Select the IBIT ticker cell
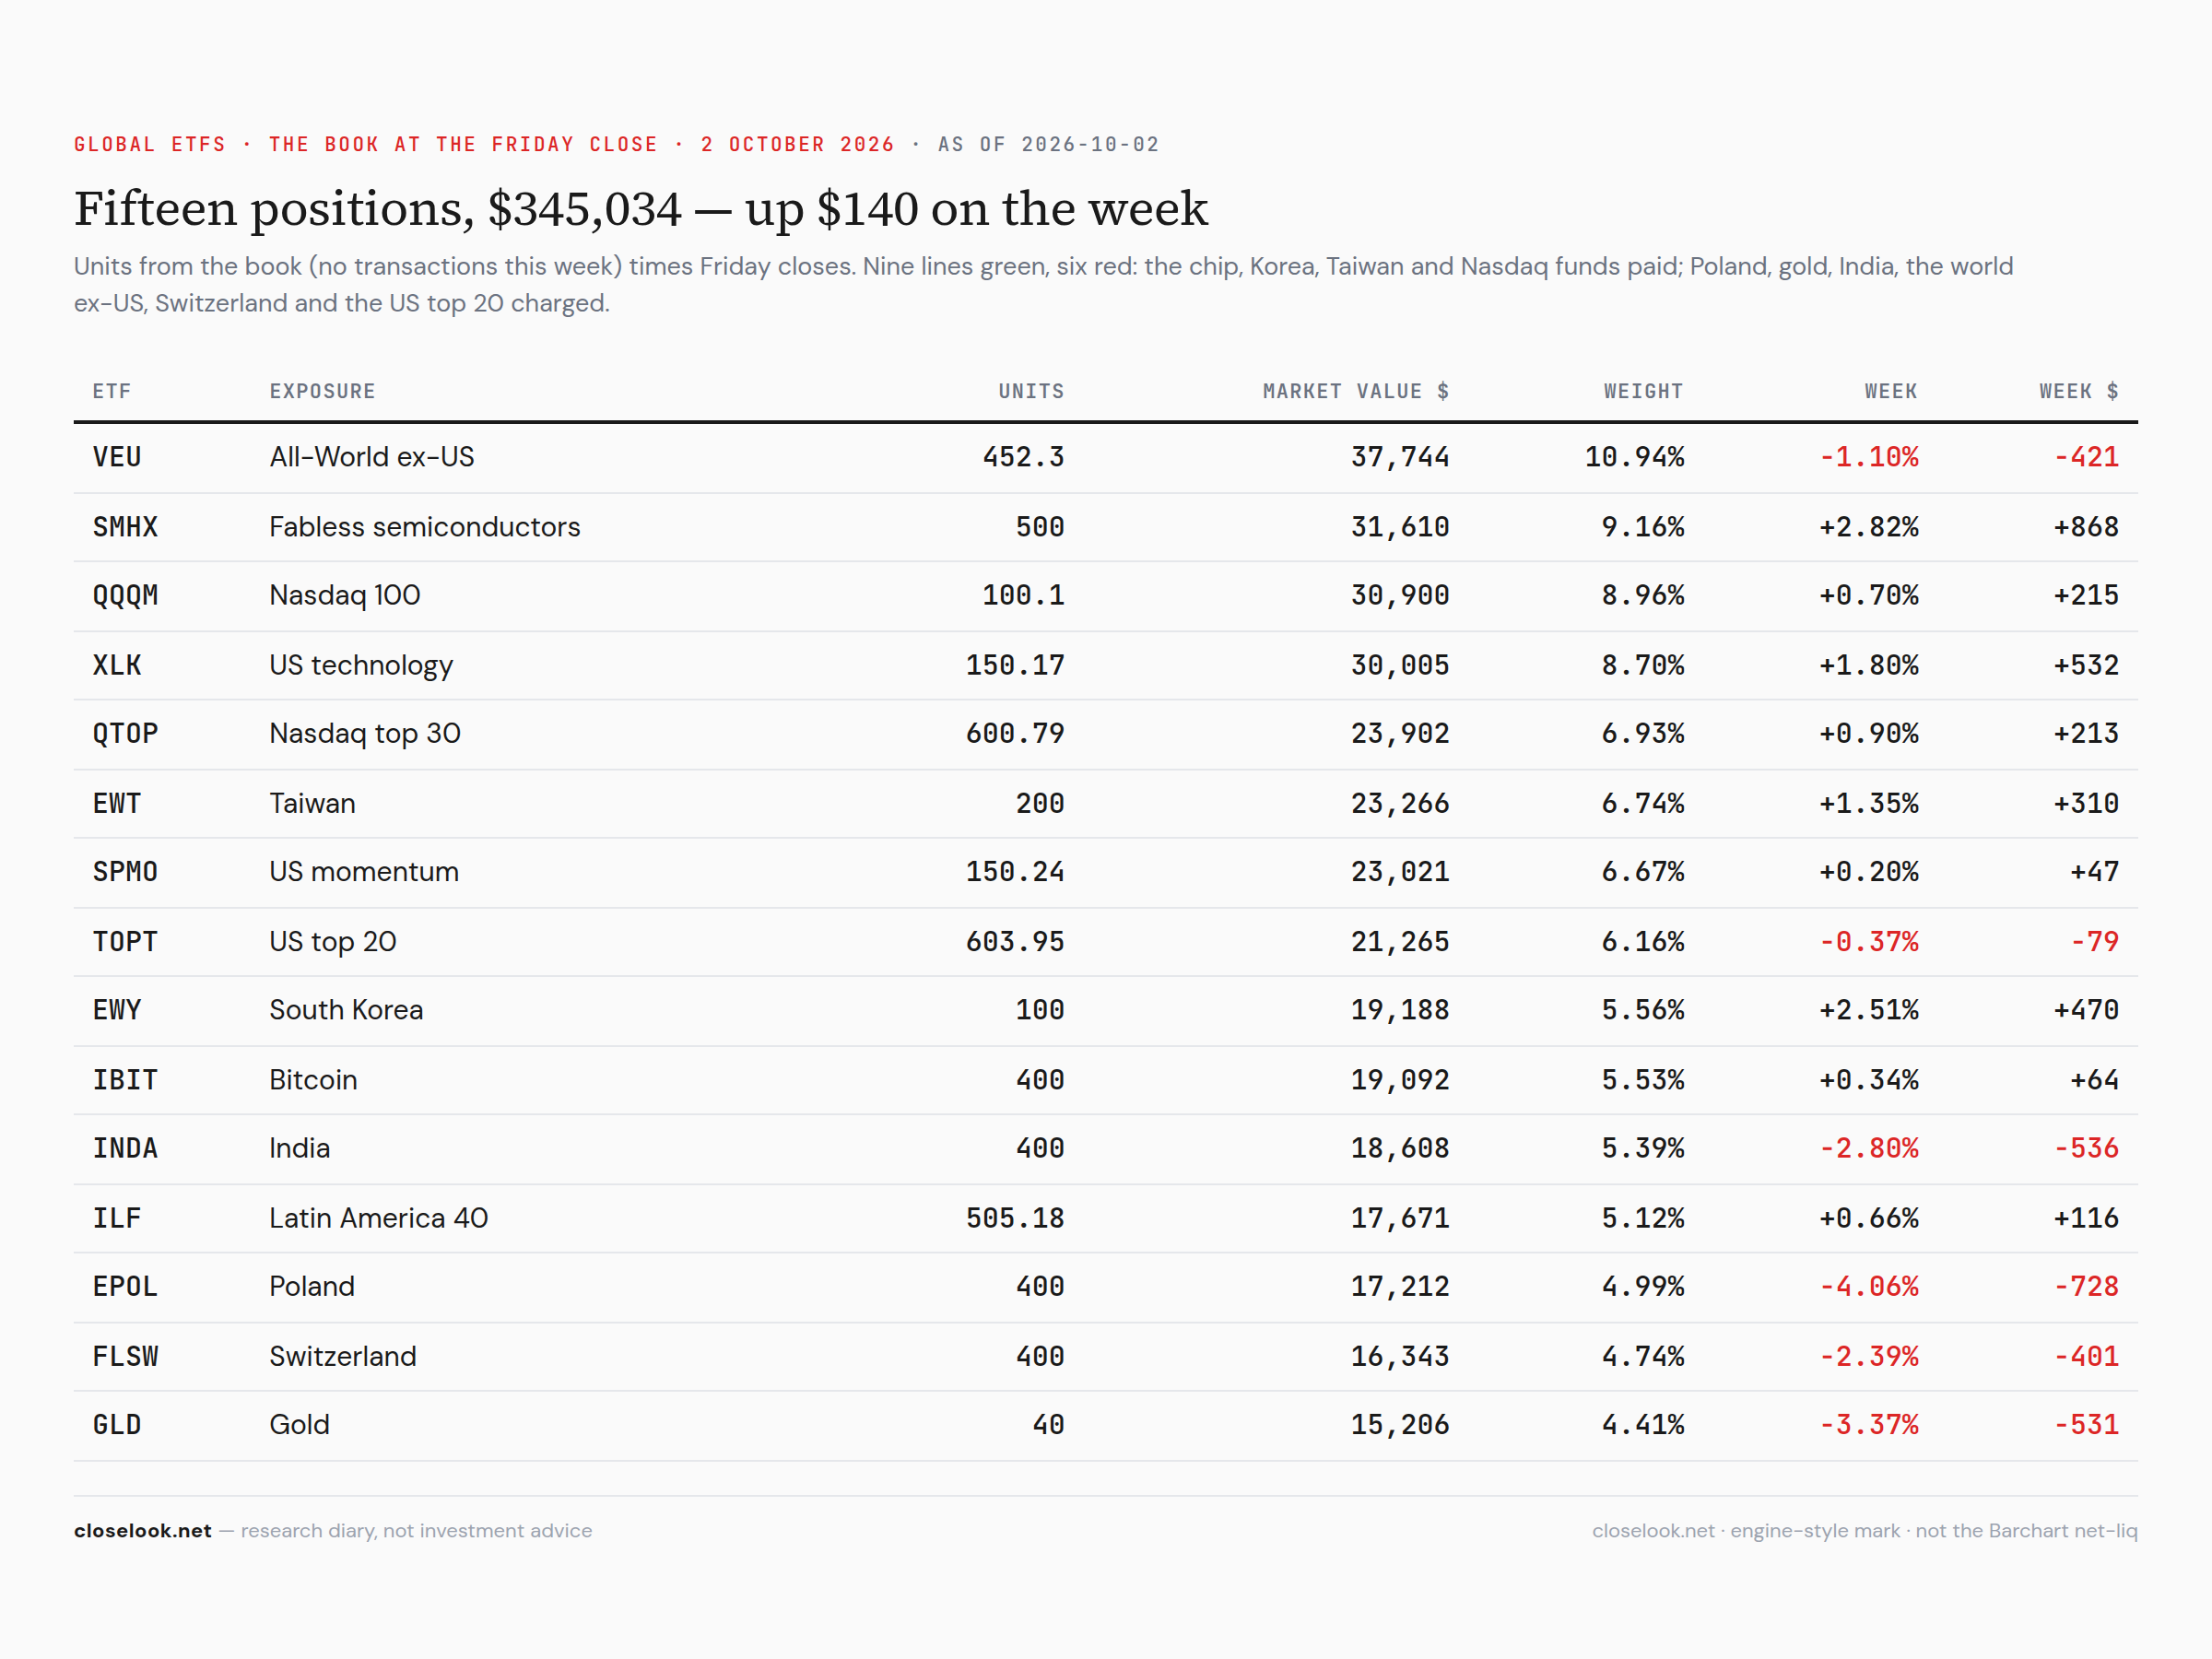Viewport: 2212px width, 1659px height. (x=125, y=1080)
